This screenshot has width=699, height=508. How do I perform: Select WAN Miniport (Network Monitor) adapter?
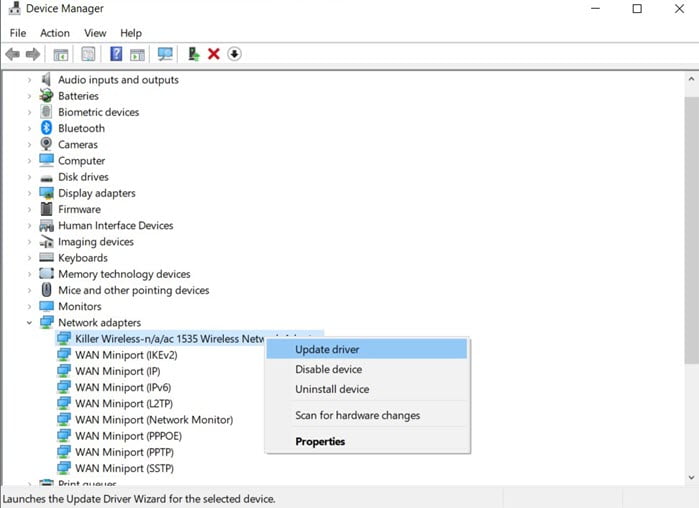[x=154, y=419]
